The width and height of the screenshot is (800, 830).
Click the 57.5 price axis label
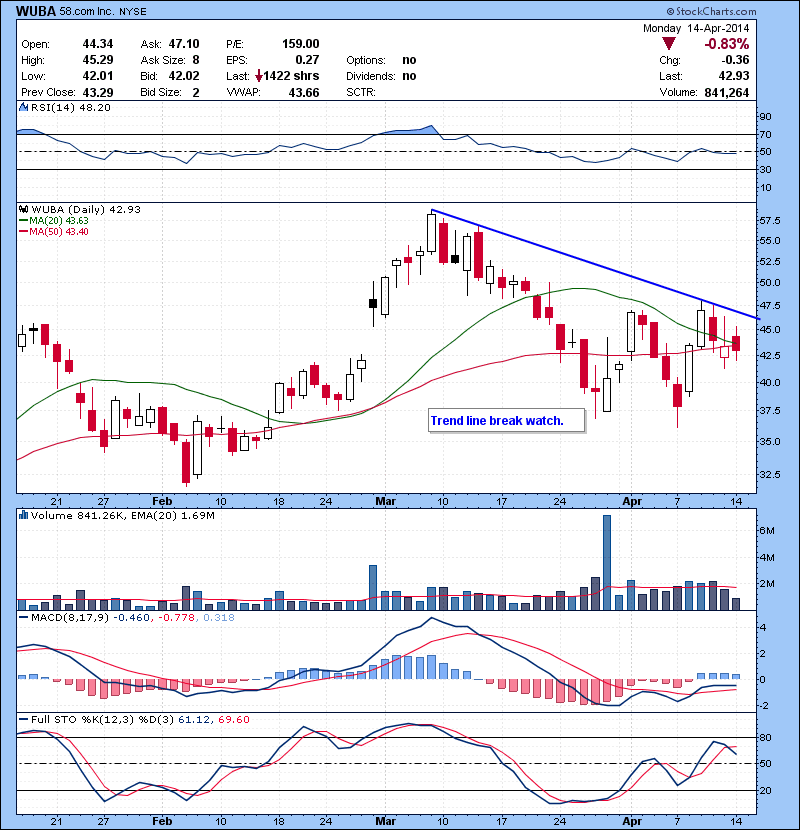pyautogui.click(x=769, y=220)
